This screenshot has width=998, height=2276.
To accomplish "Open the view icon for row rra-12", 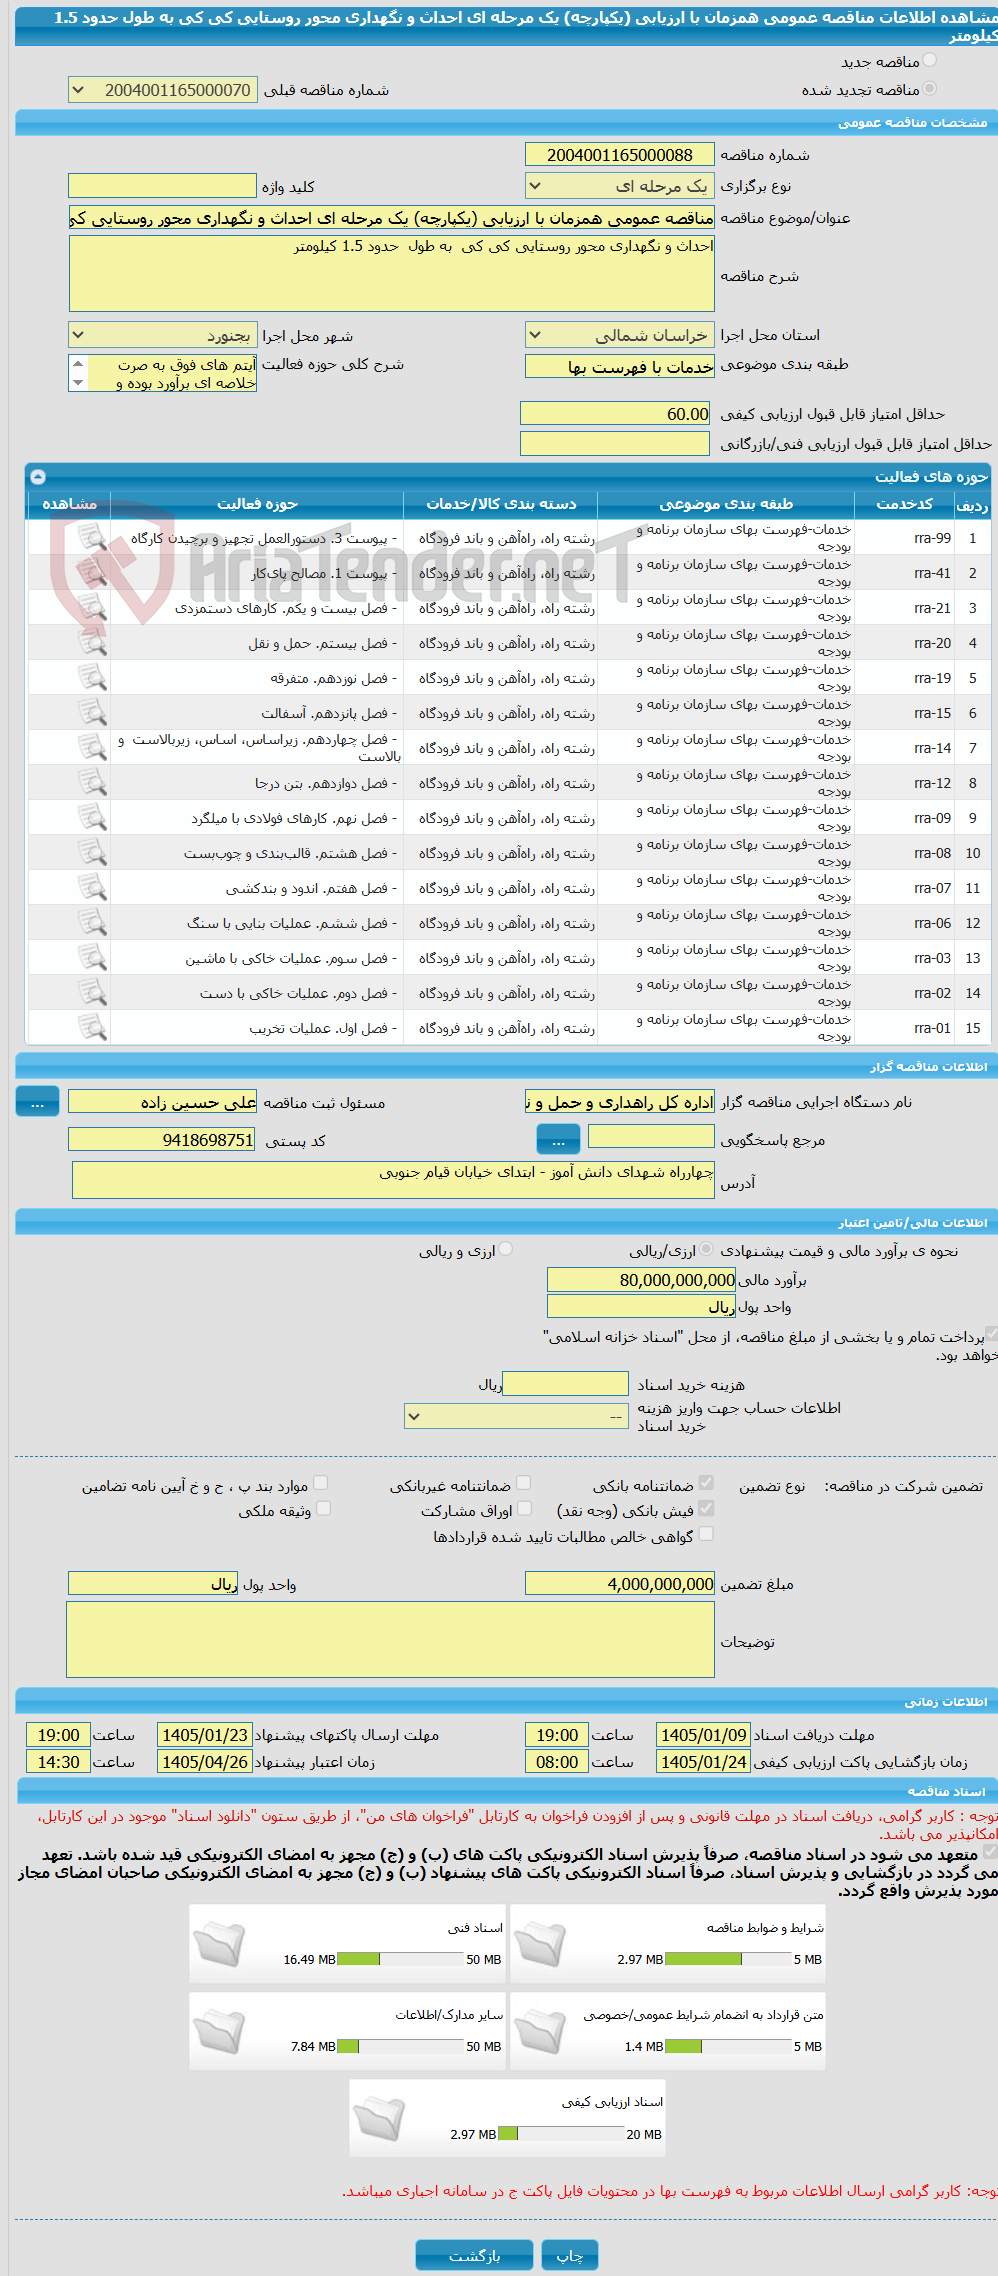I will (92, 783).
